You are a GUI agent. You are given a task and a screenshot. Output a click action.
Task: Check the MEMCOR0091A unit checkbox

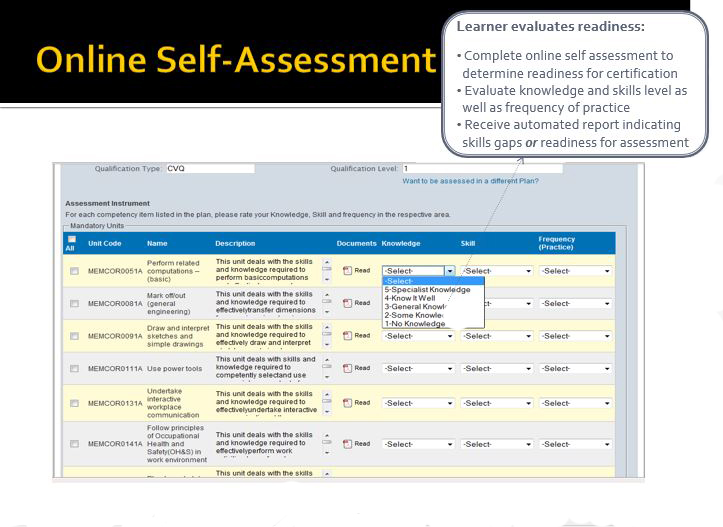(74, 336)
